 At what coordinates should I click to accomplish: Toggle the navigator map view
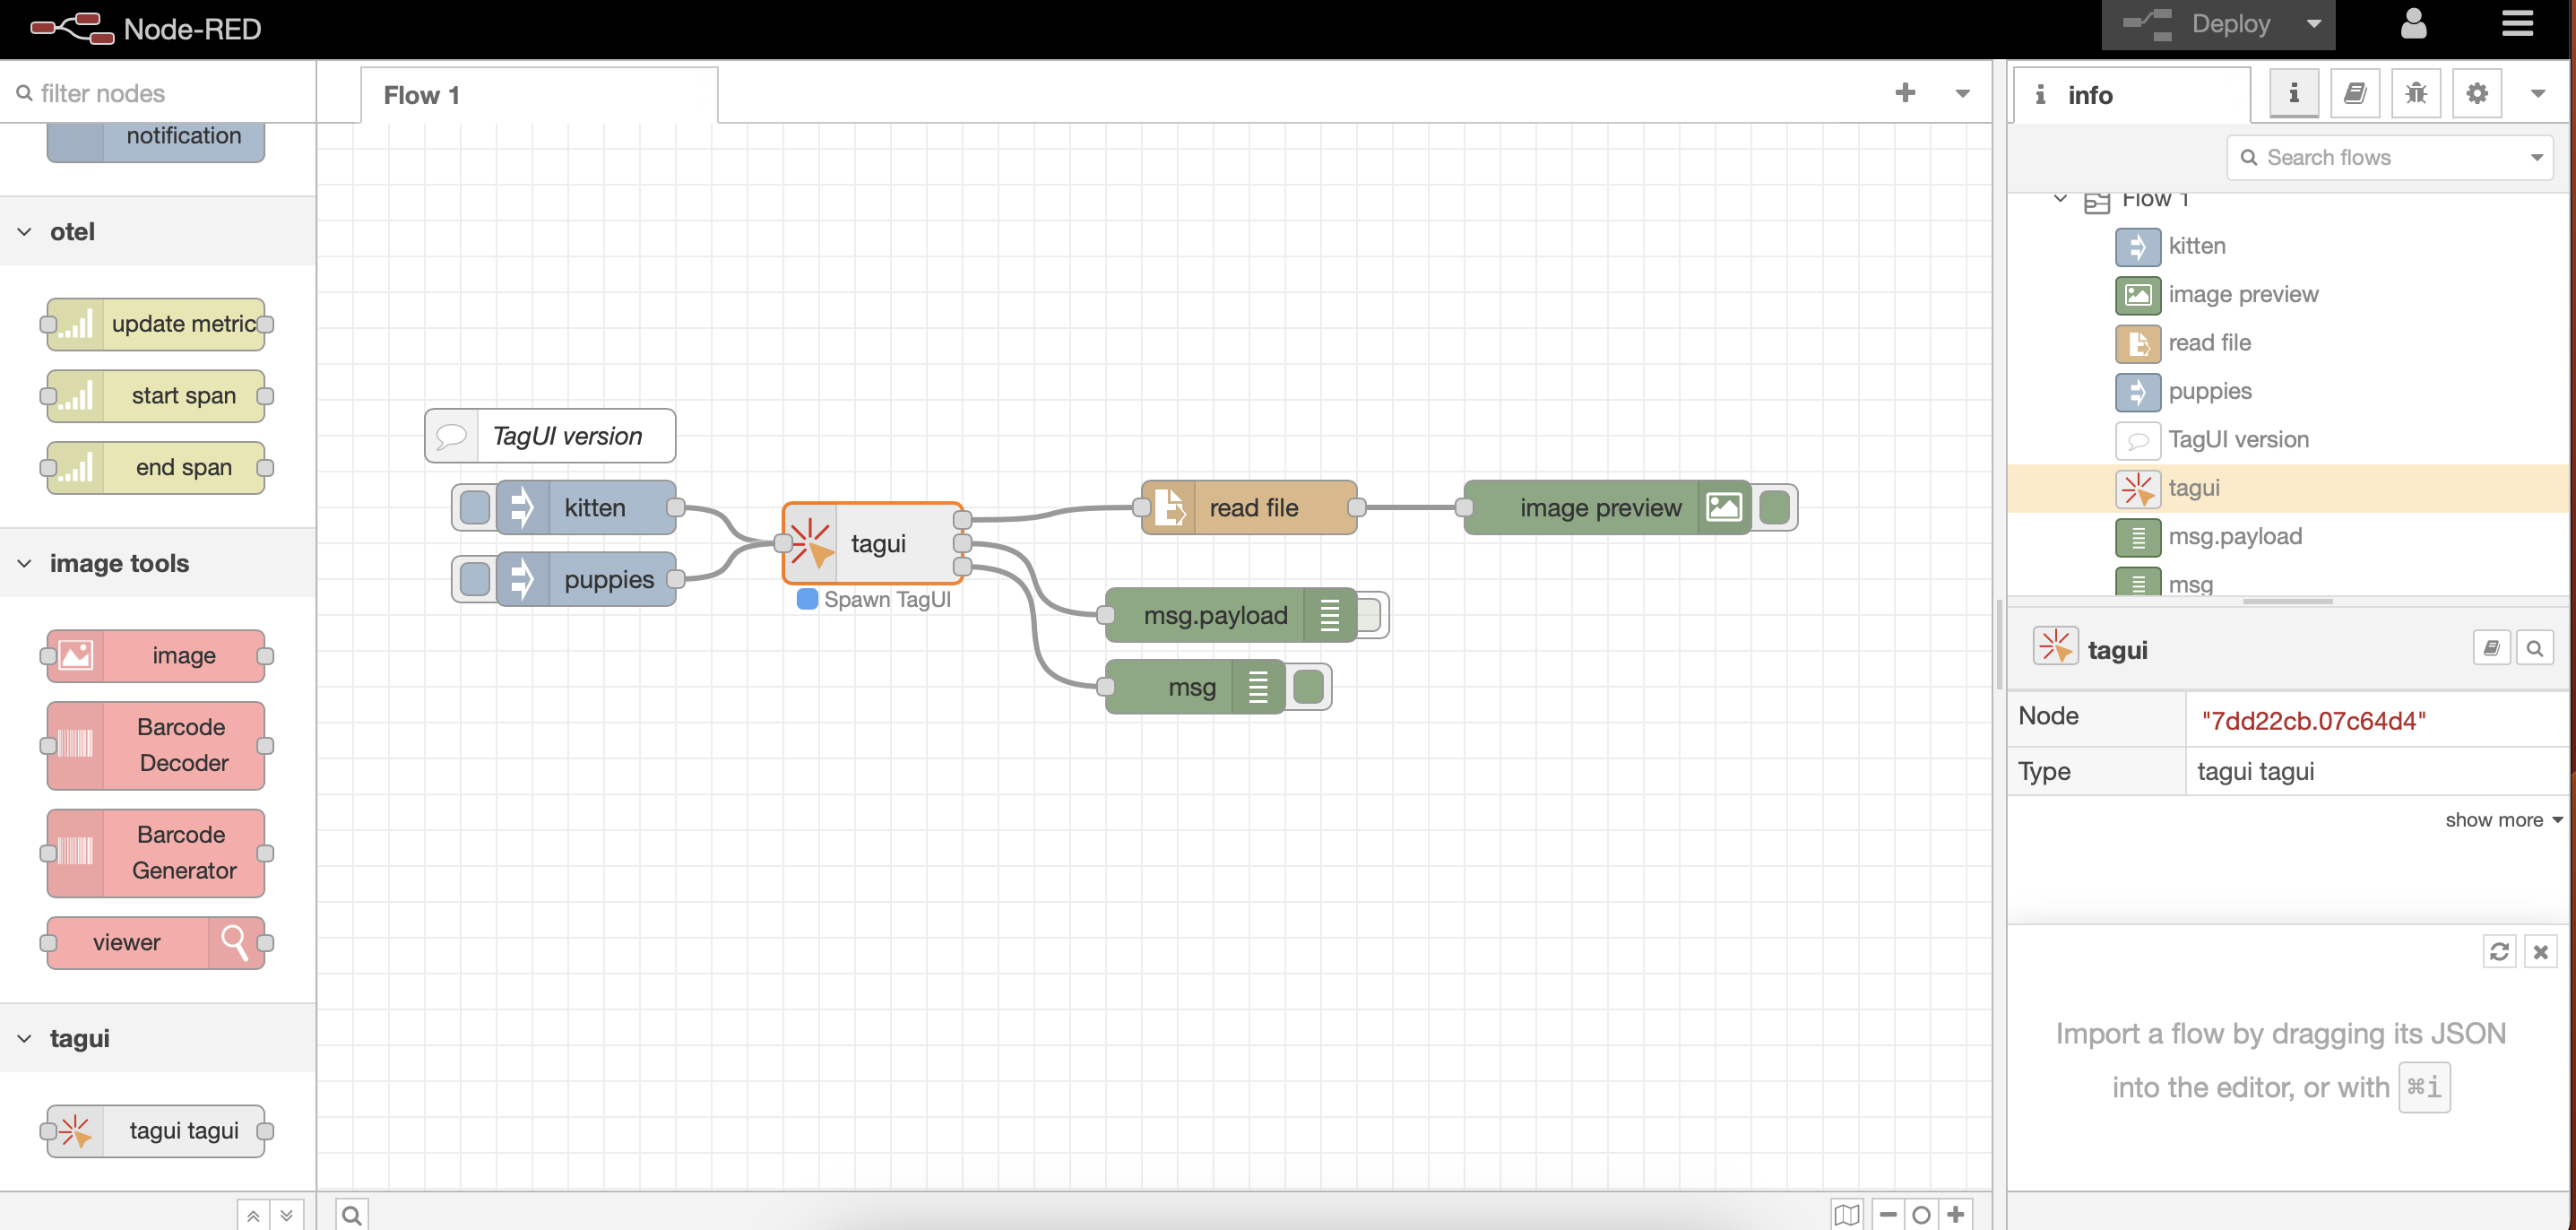tap(1846, 1214)
